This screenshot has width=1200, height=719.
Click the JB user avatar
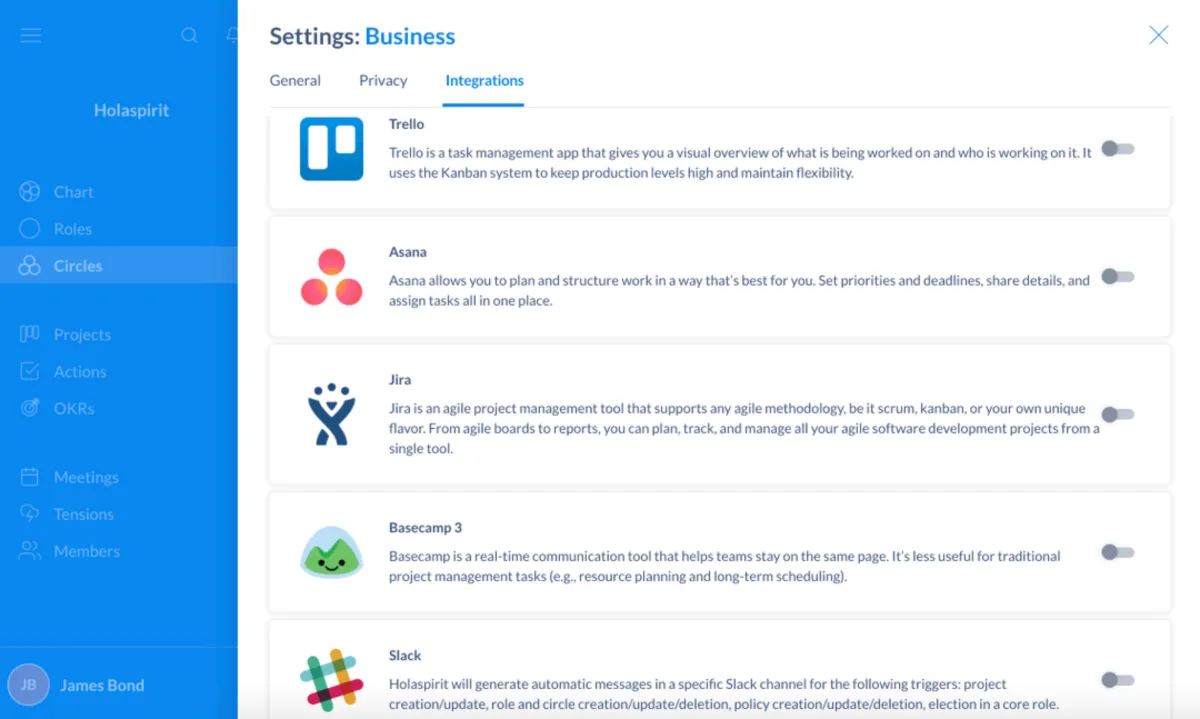pos(28,685)
